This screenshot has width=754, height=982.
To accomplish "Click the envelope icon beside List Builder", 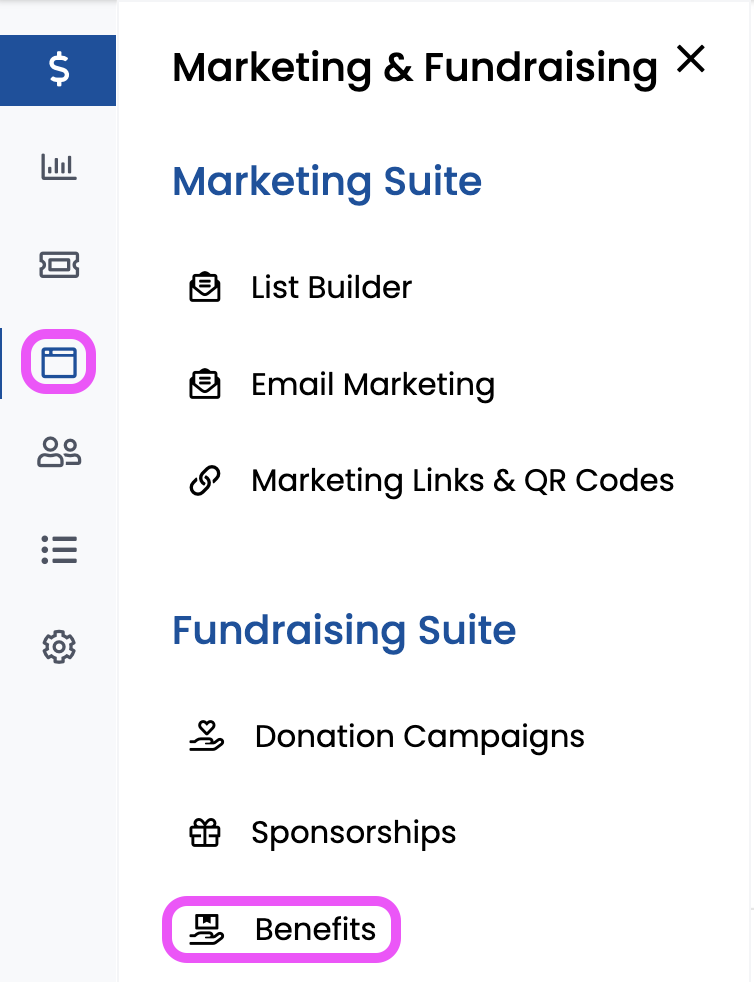I will (x=205, y=288).
